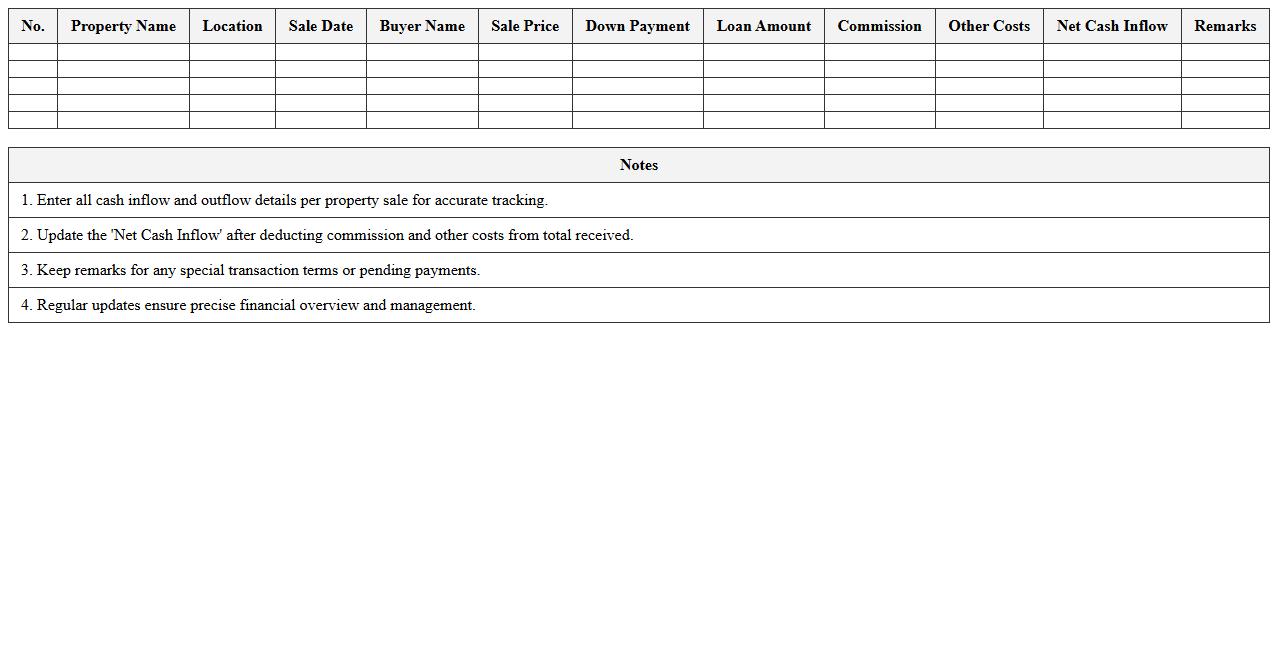Click the 'Net Cash Inflow' column header
The image size is (1278, 650).
tap(1112, 26)
